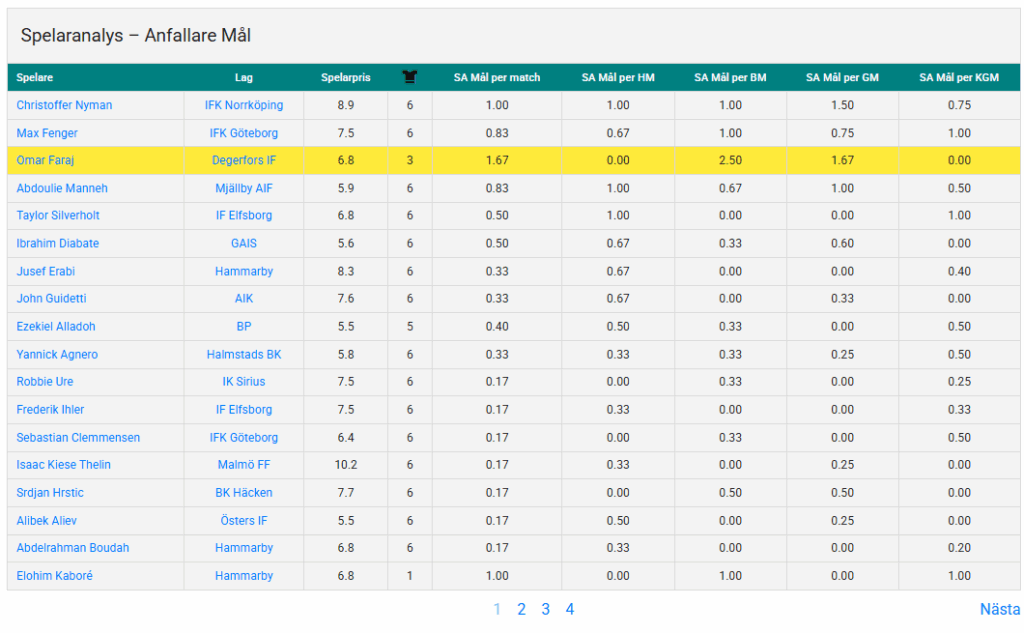The width and height of the screenshot is (1024, 633).
Task: Select matches value 1 in Elohim Kaboré row
Action: pyautogui.click(x=409, y=576)
